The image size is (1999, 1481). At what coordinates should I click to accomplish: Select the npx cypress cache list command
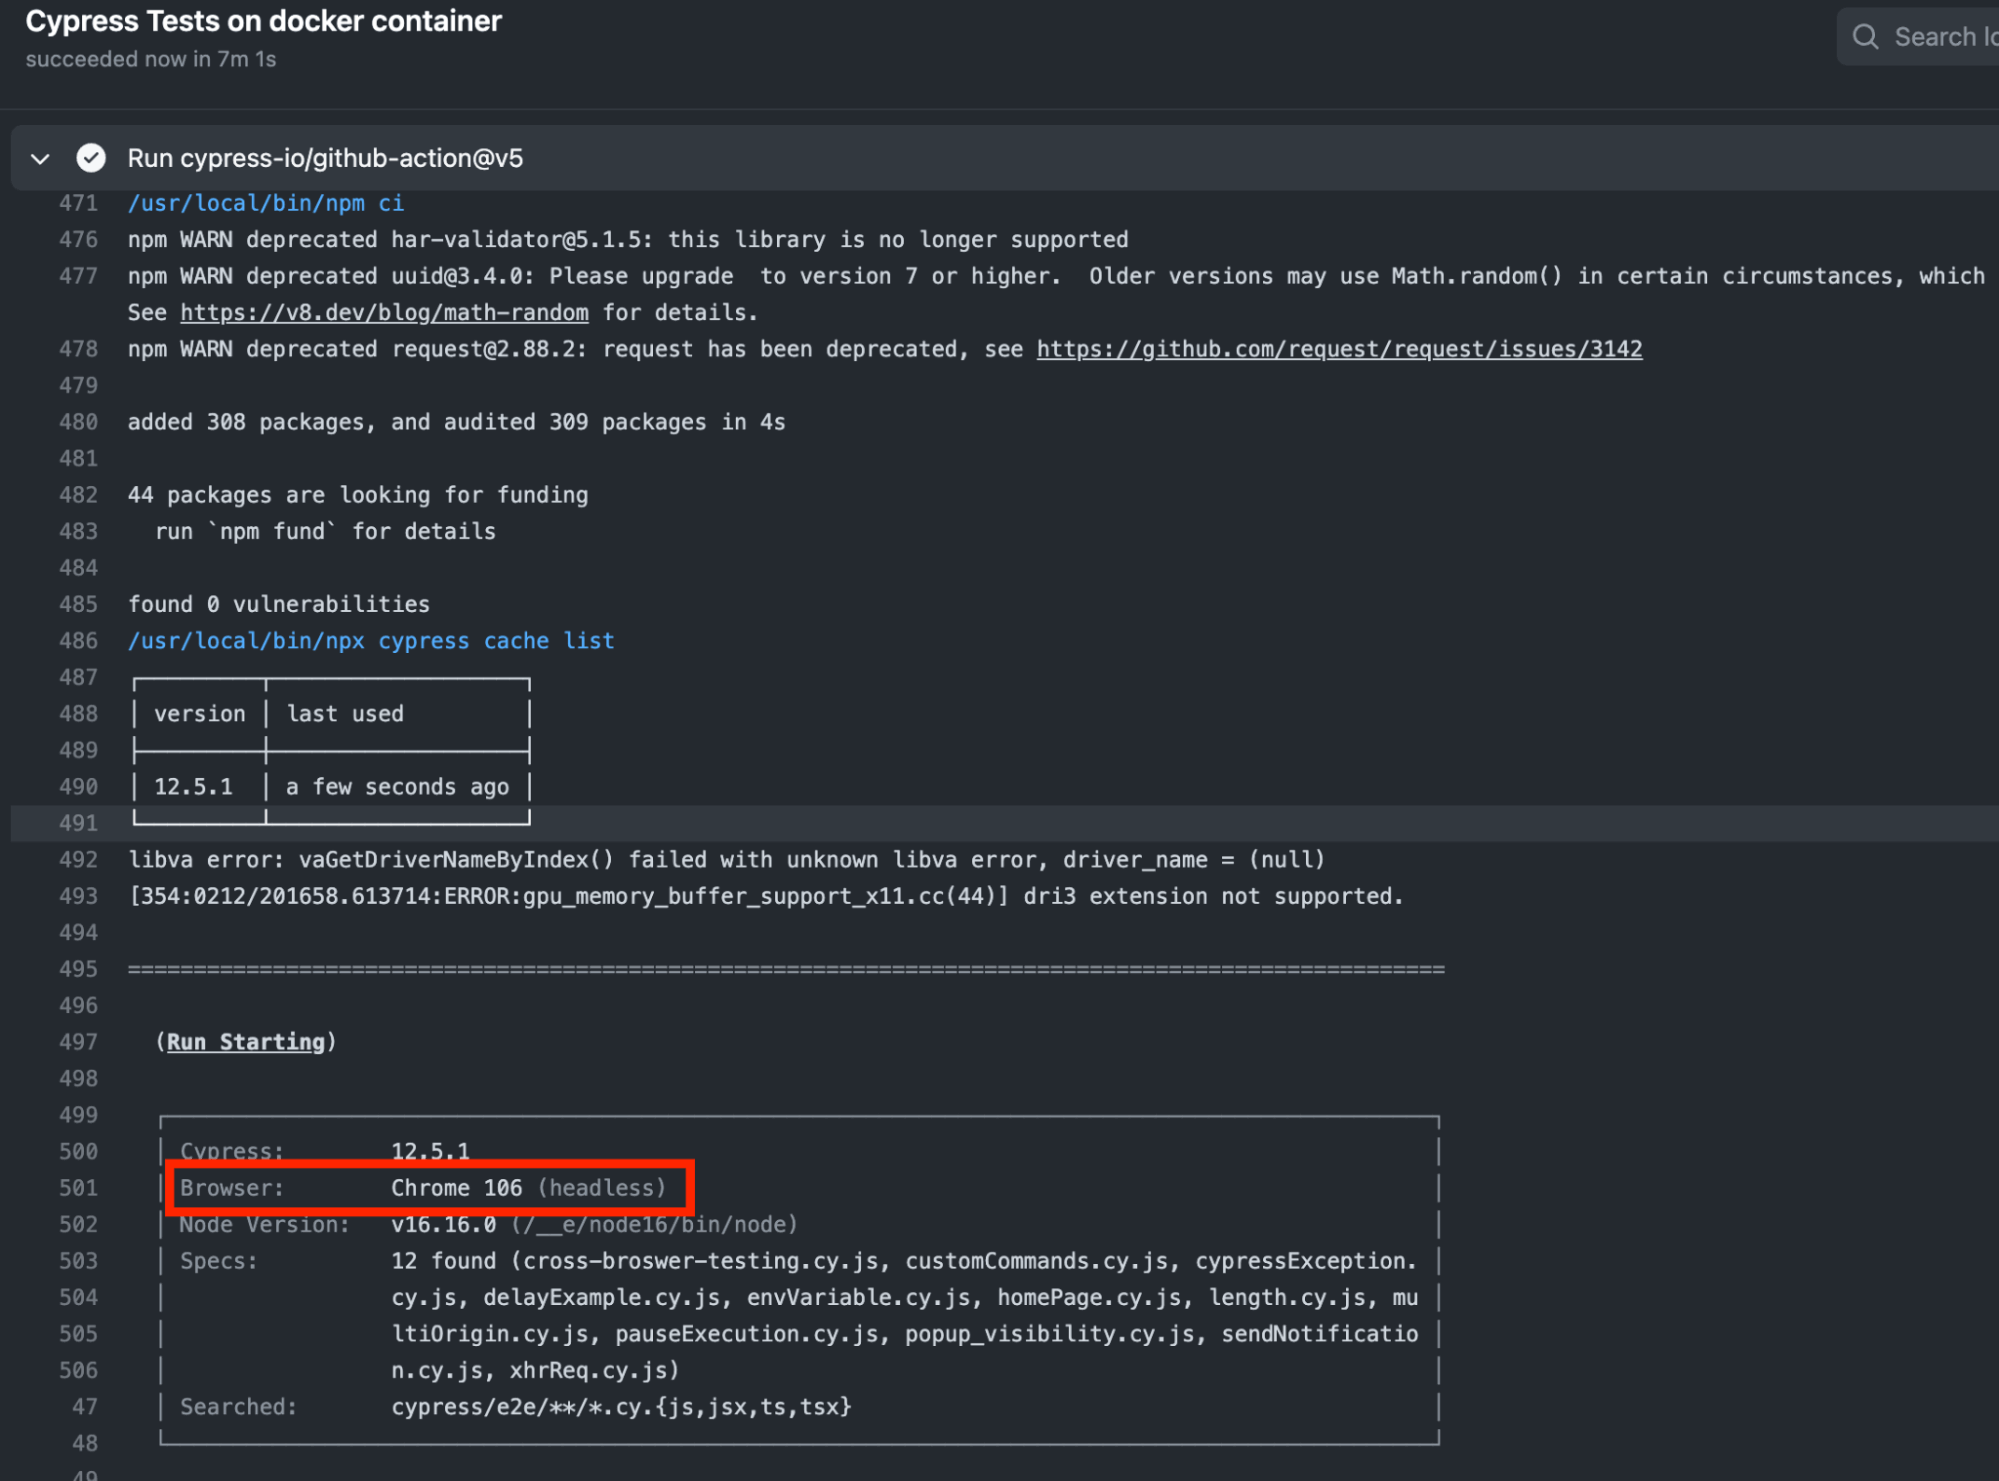[371, 640]
